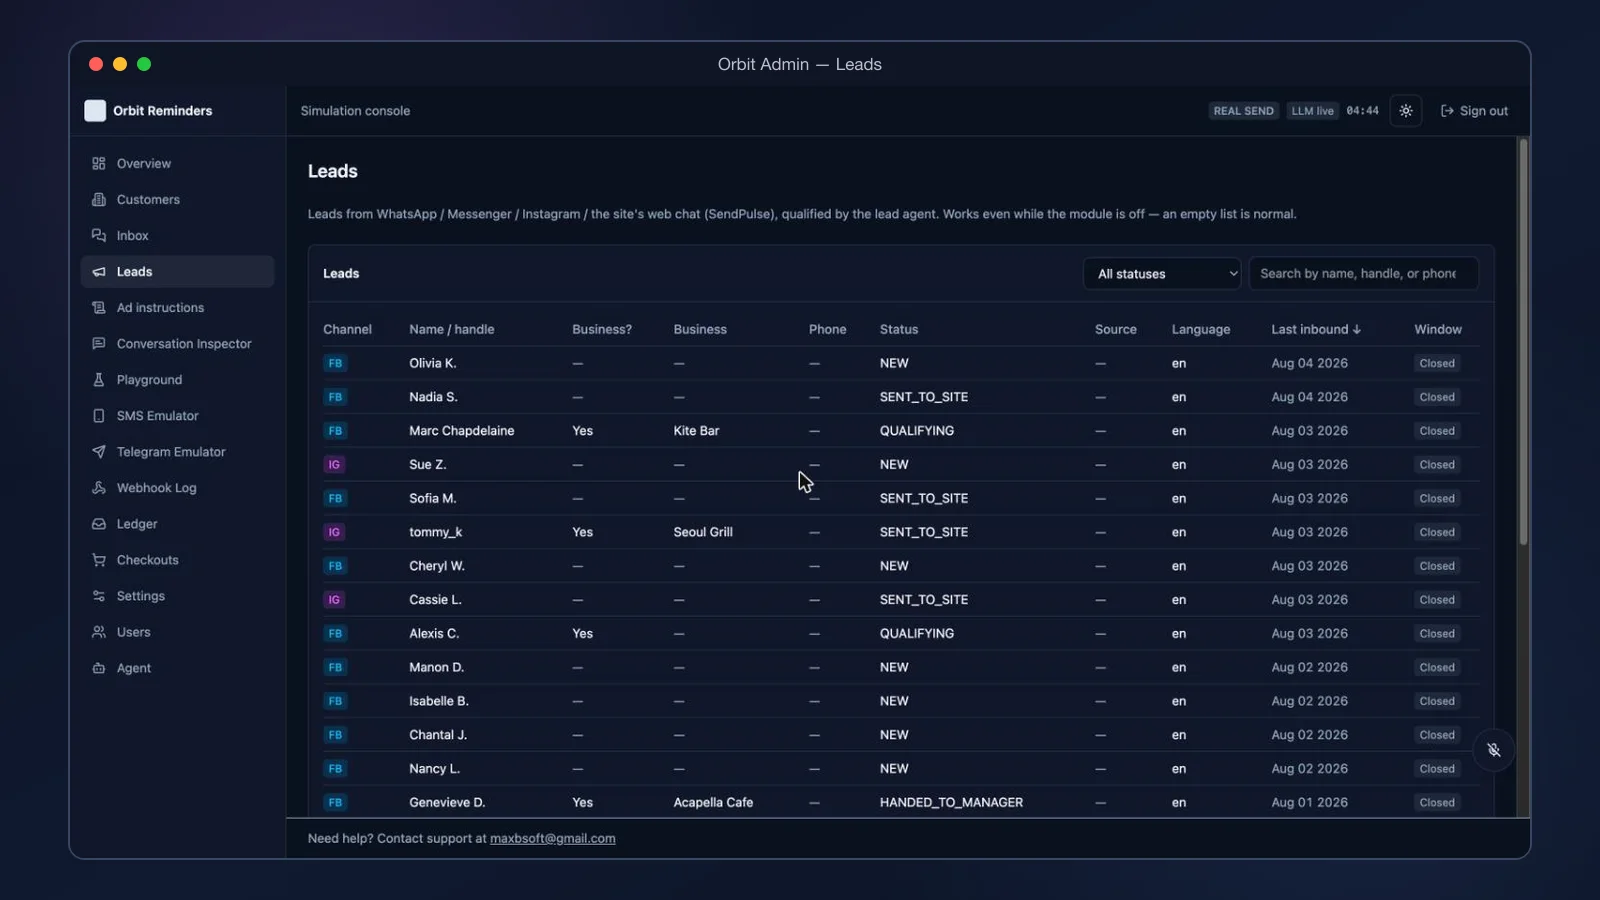Click the Orbit Reminders logo square
This screenshot has width=1600, height=900.
click(95, 111)
